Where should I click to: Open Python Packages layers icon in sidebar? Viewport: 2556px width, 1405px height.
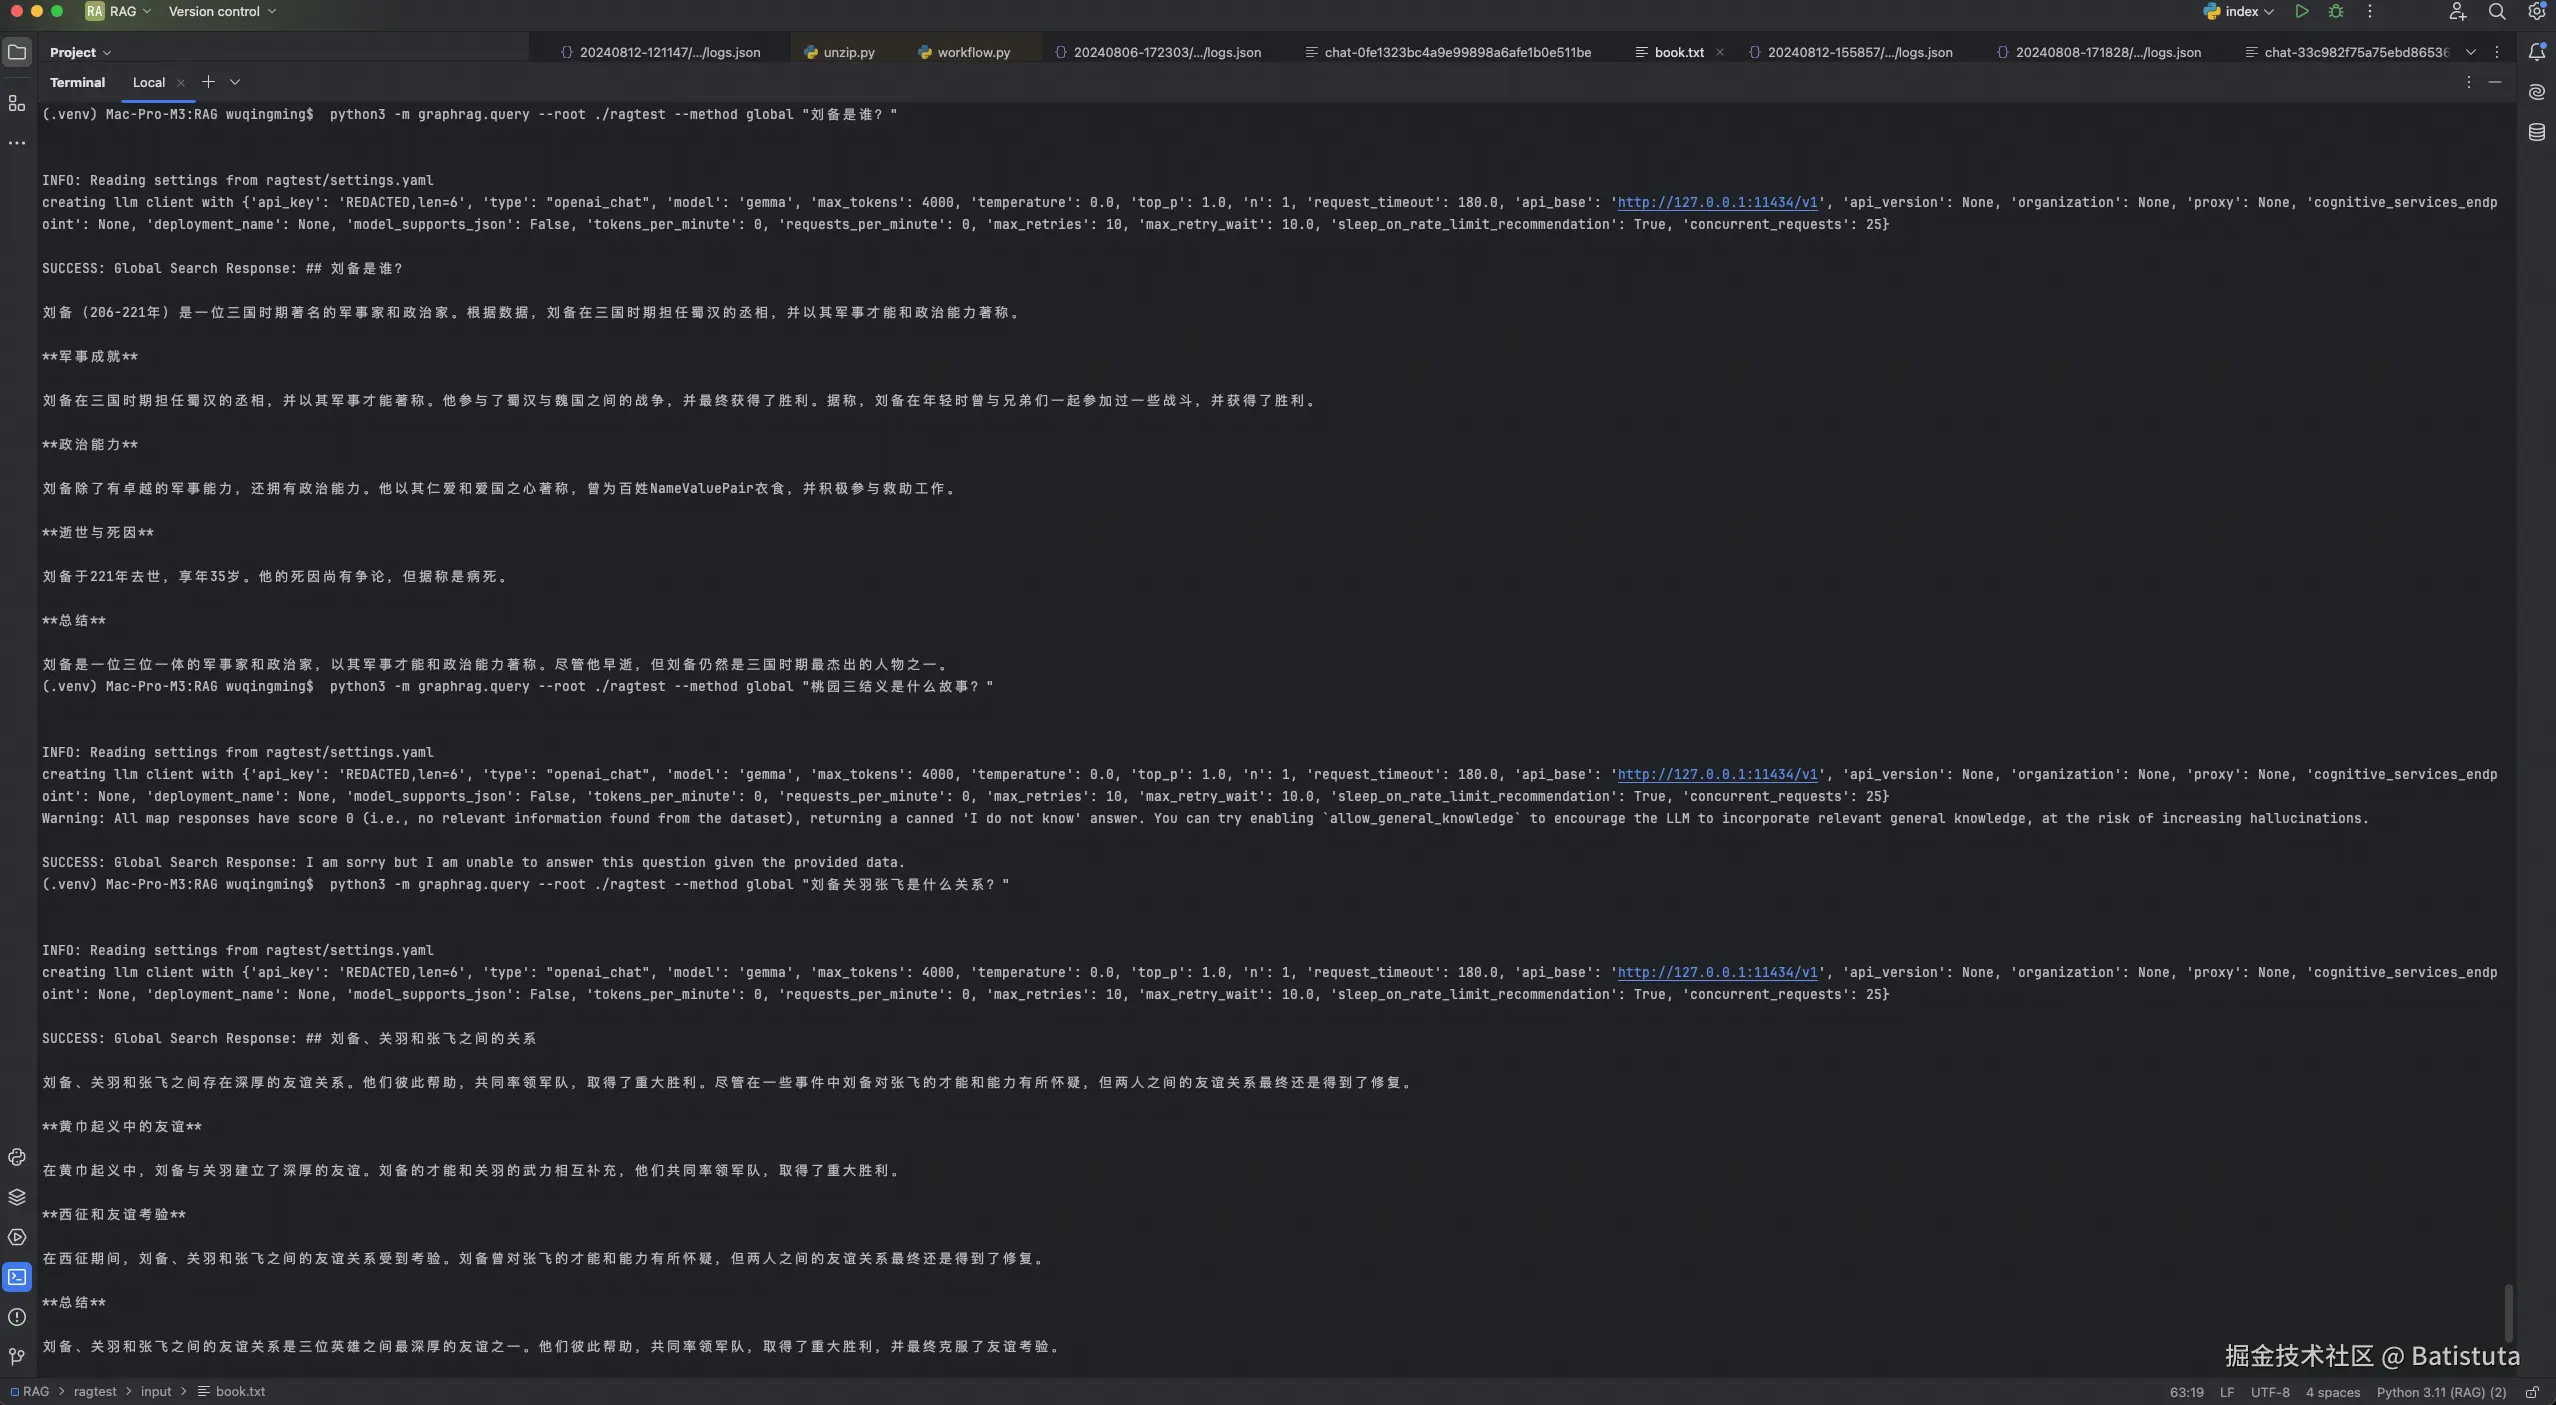point(17,1197)
